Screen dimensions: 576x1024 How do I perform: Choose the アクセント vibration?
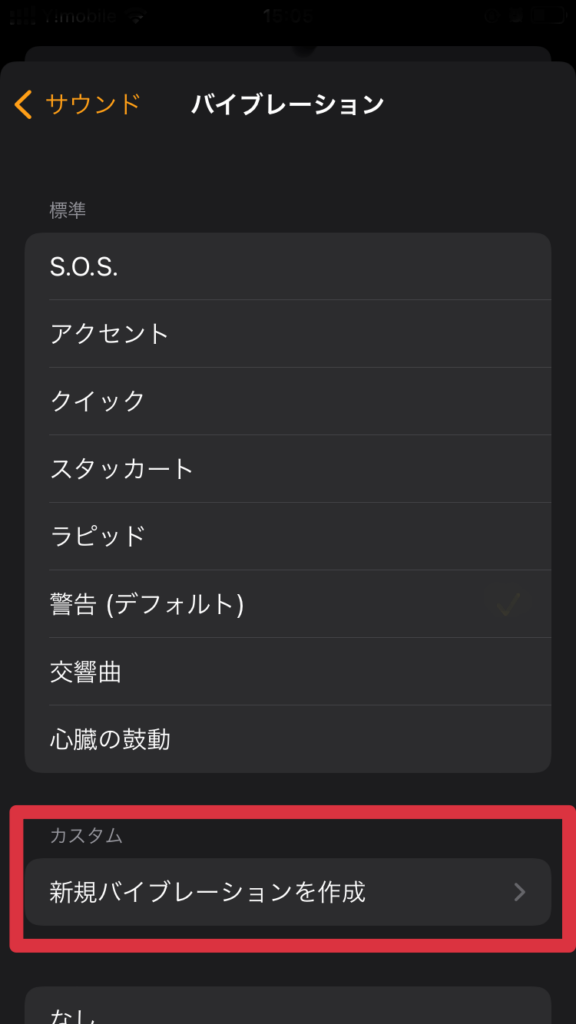pyautogui.click(x=288, y=334)
